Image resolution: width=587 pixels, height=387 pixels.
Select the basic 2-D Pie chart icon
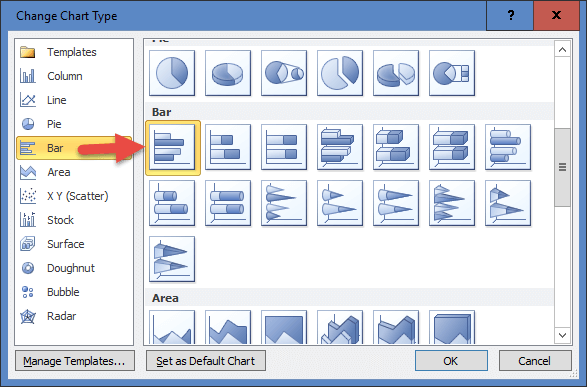172,73
